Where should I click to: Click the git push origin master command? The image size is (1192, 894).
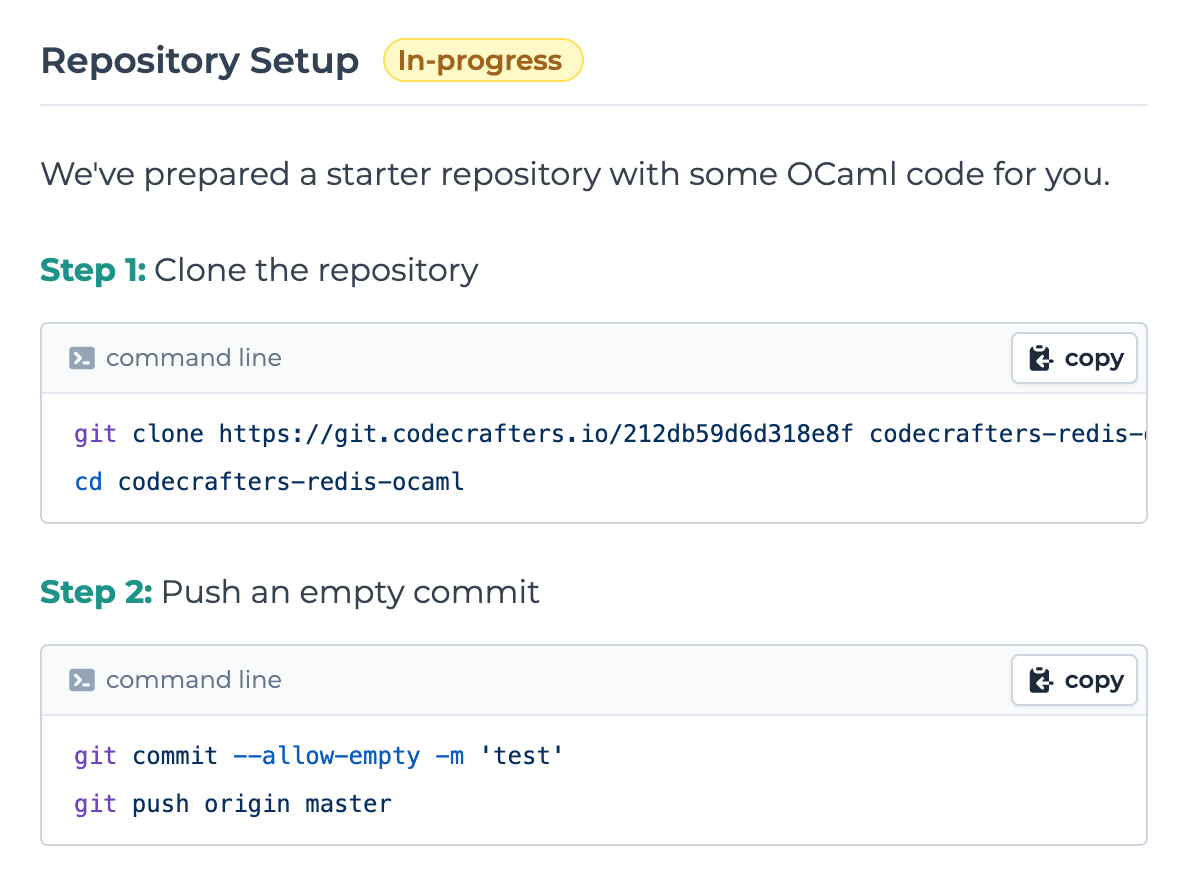[x=230, y=803]
